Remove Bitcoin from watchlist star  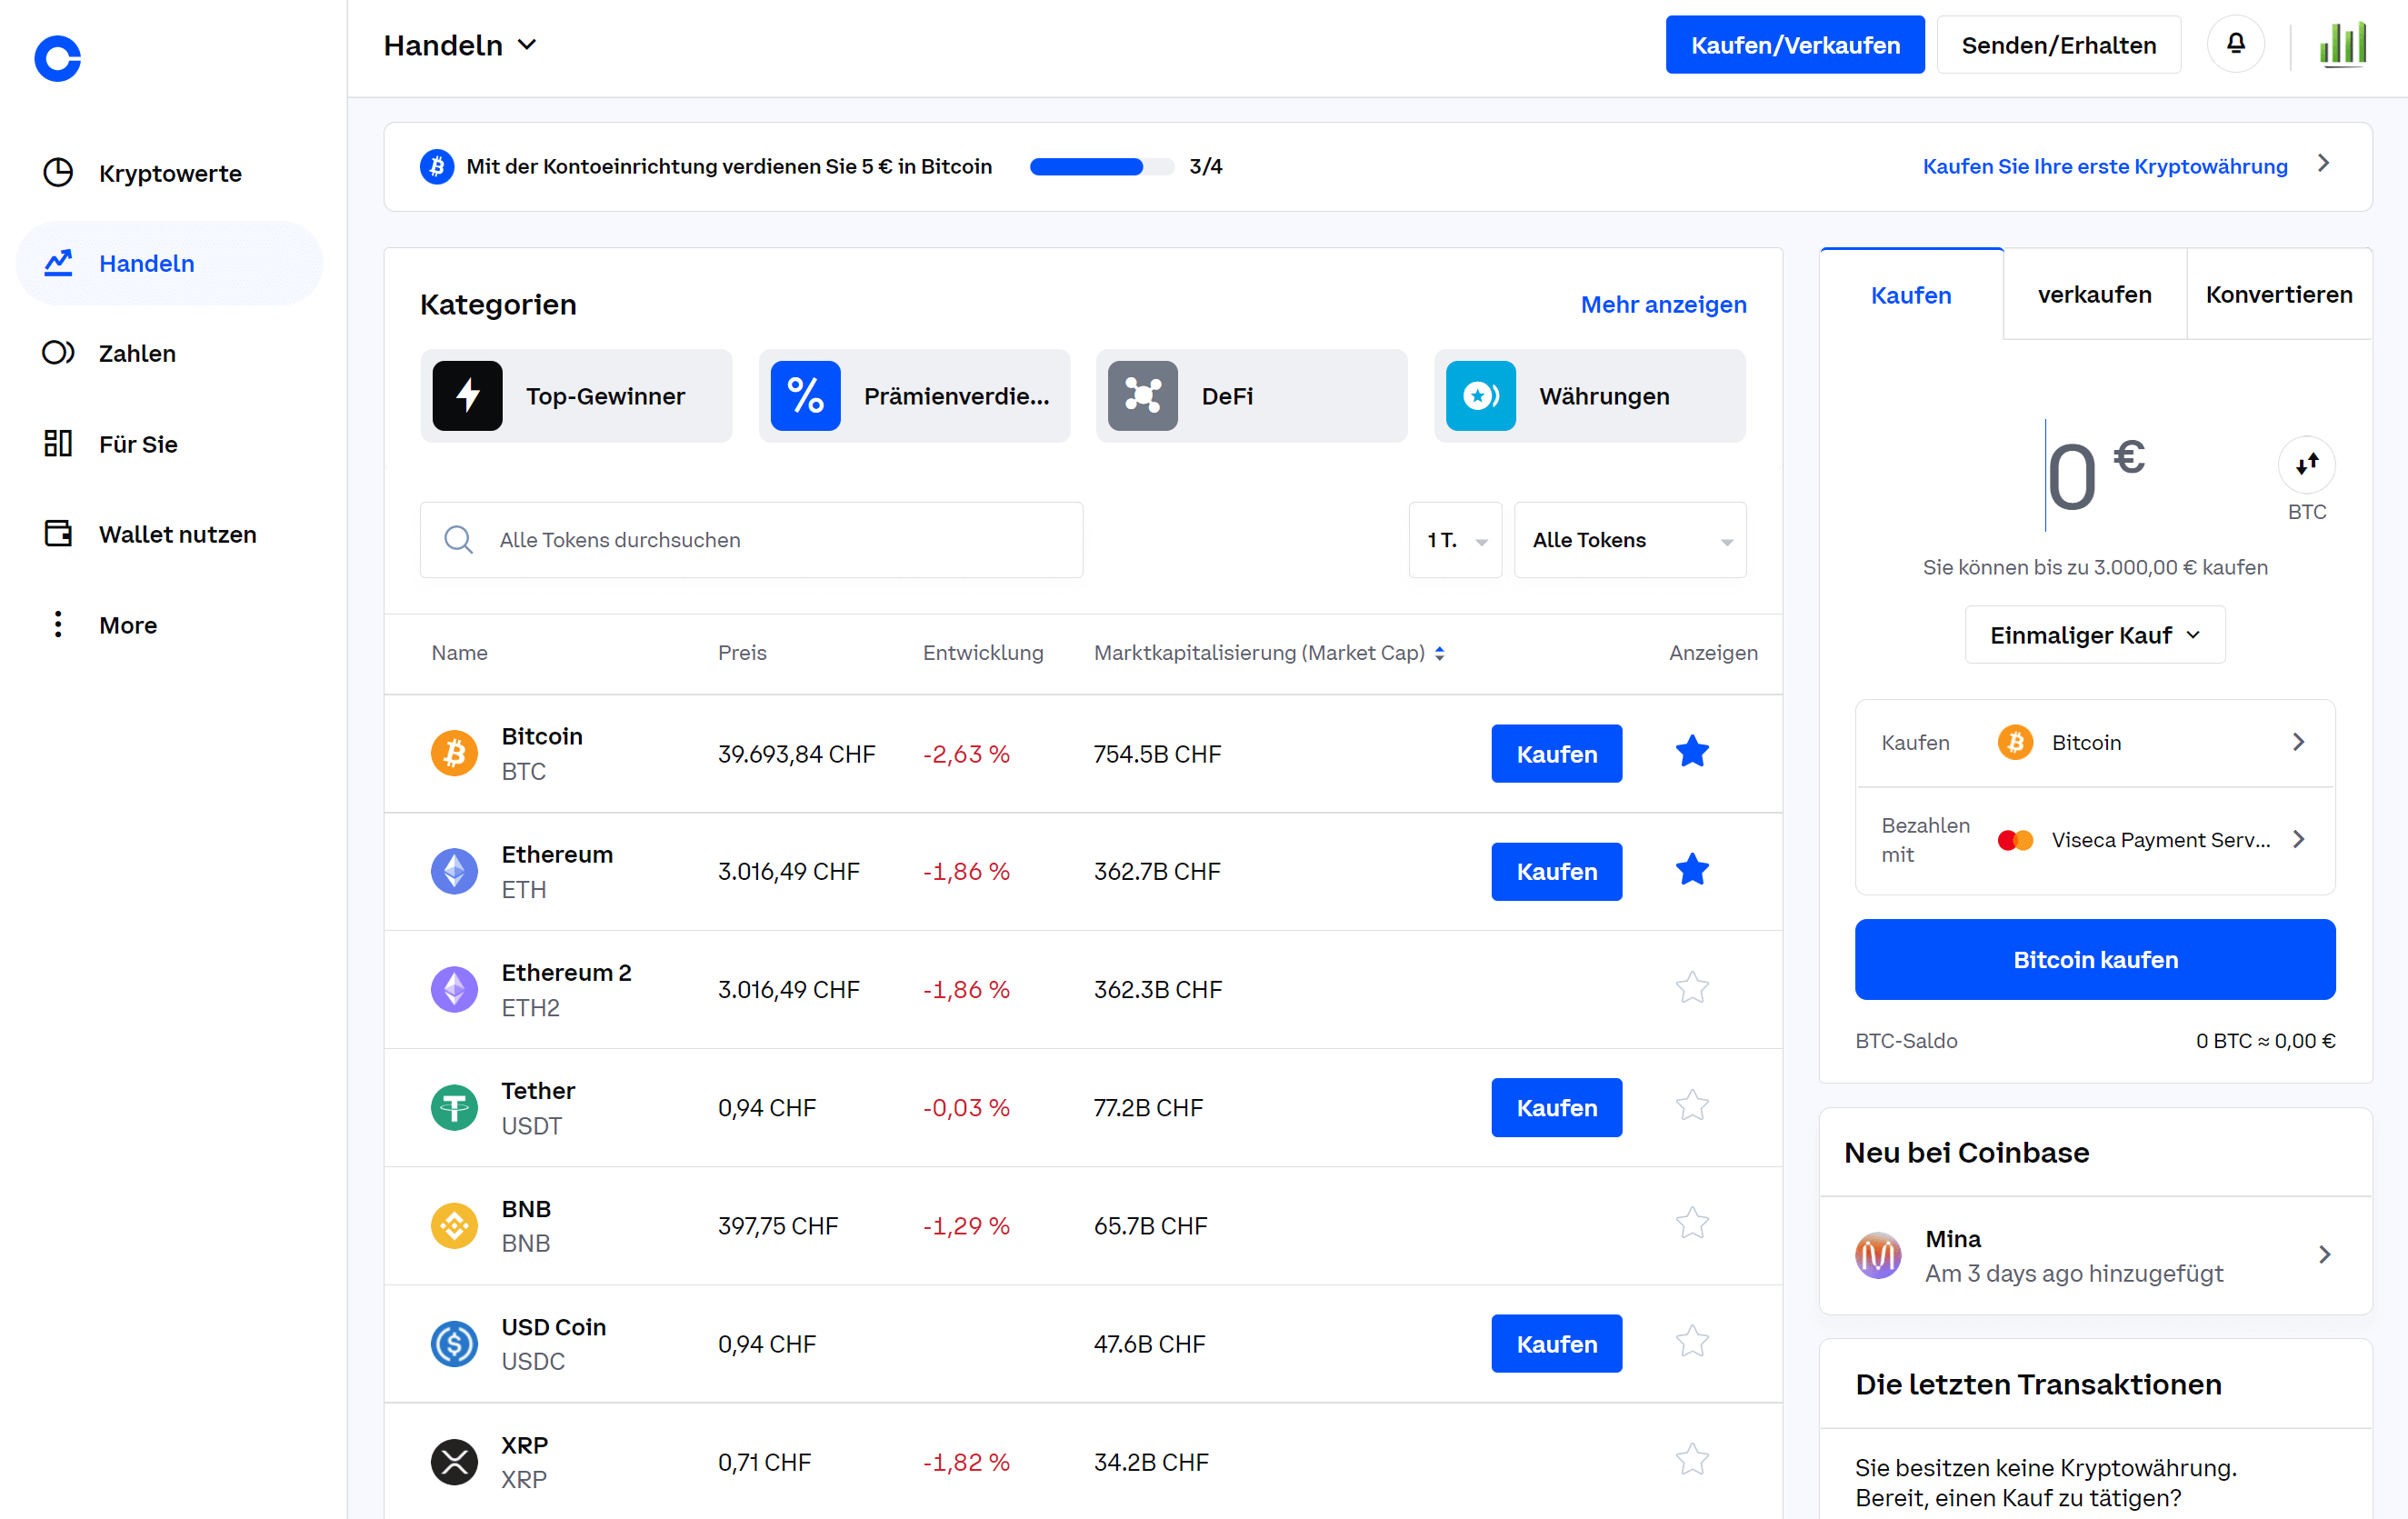[x=1692, y=751]
